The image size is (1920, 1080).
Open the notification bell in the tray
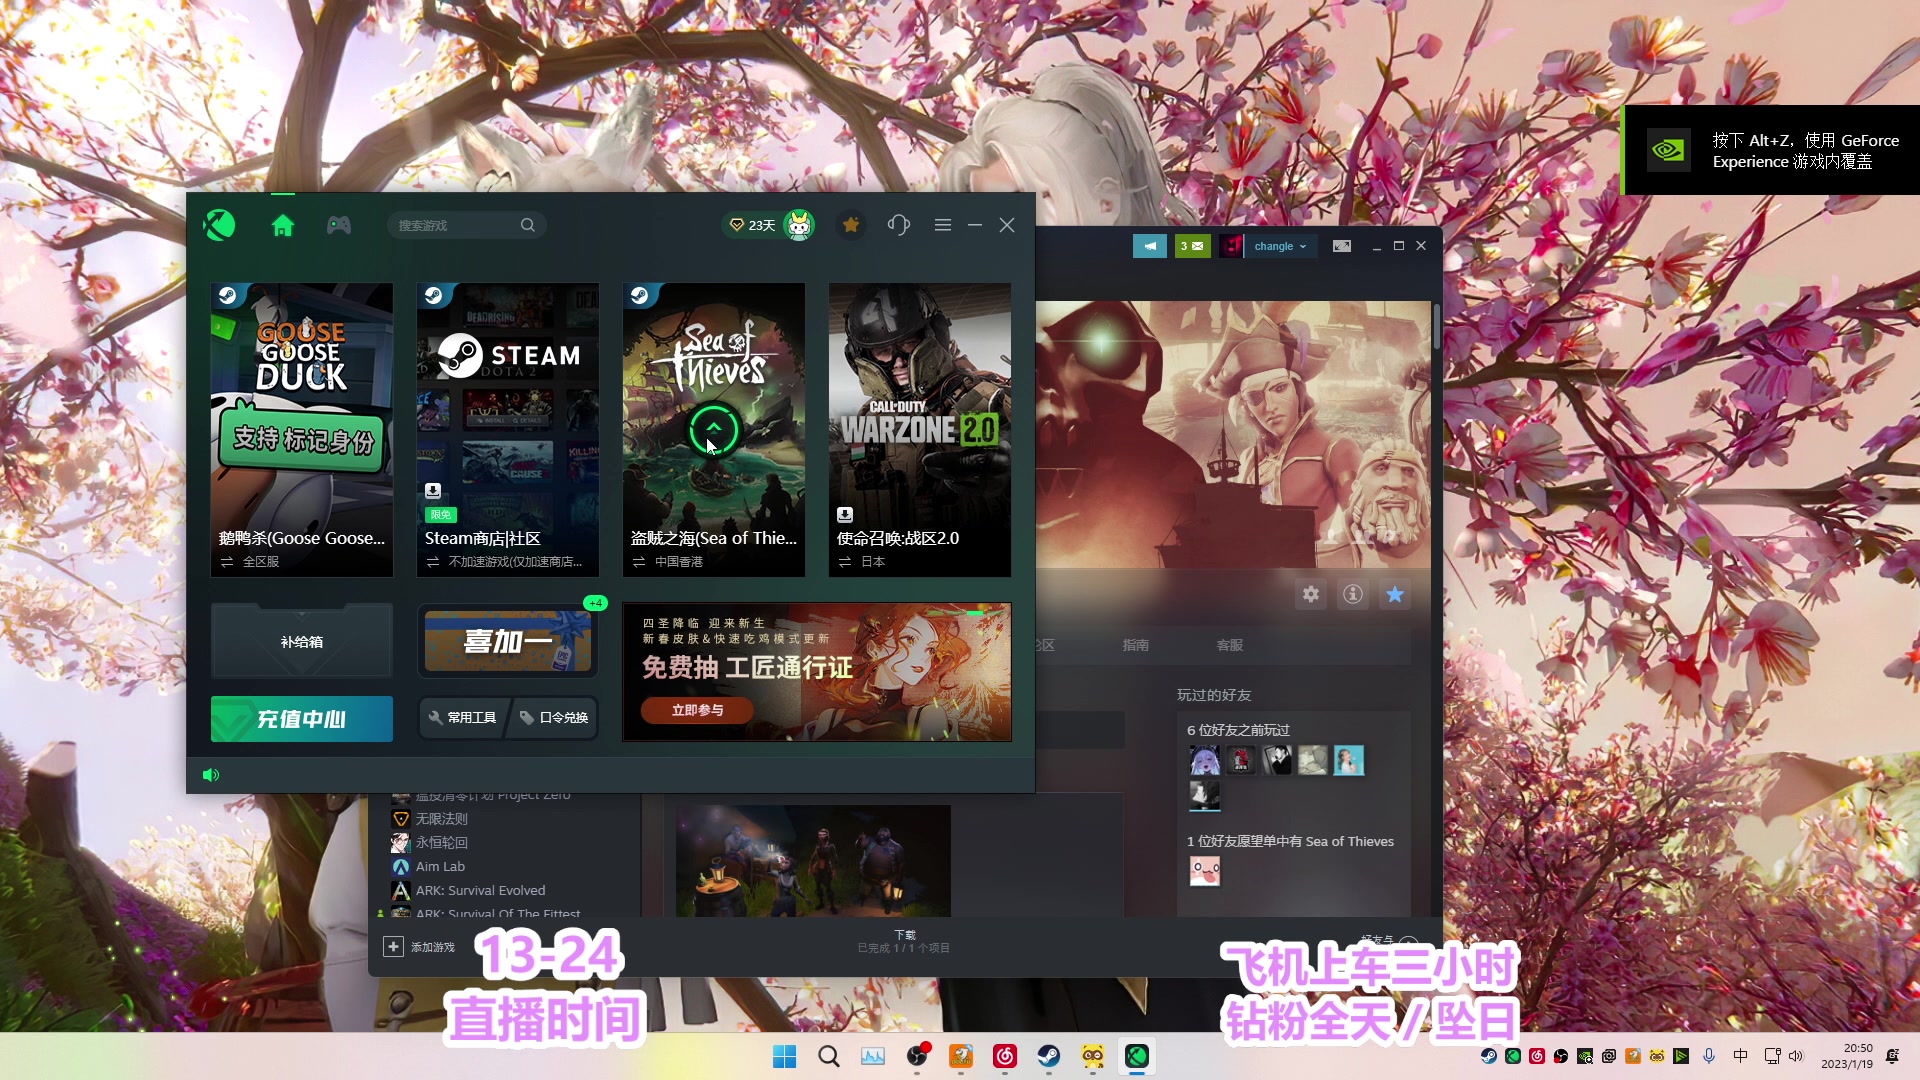[x=1892, y=1056]
